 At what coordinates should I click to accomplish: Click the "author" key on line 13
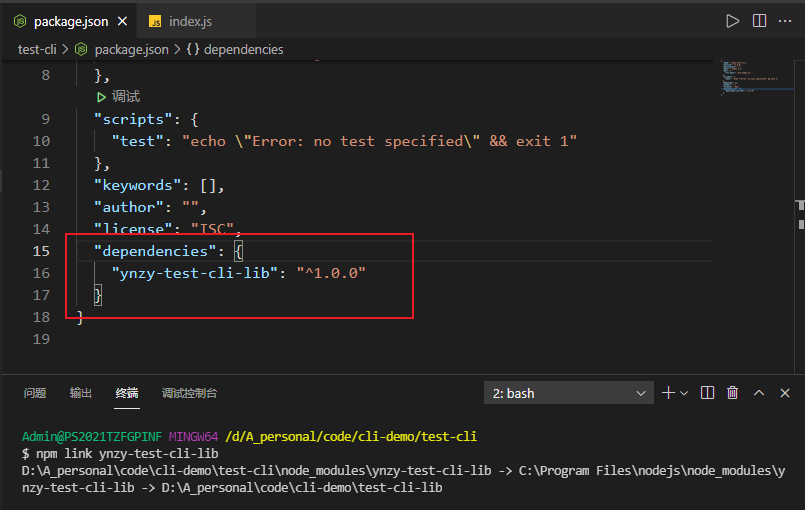[129, 207]
